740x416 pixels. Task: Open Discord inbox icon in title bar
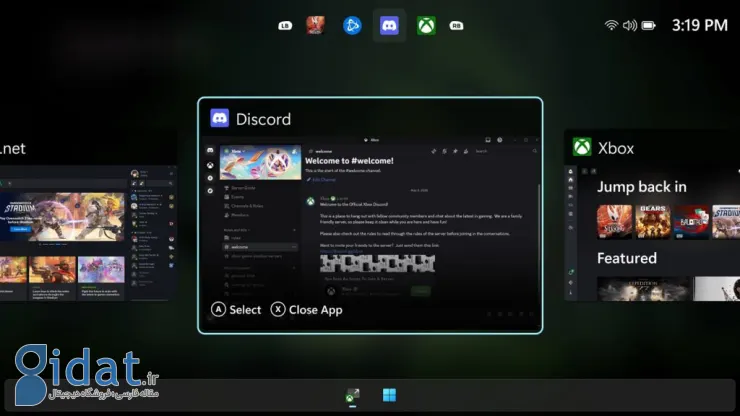coord(488,140)
